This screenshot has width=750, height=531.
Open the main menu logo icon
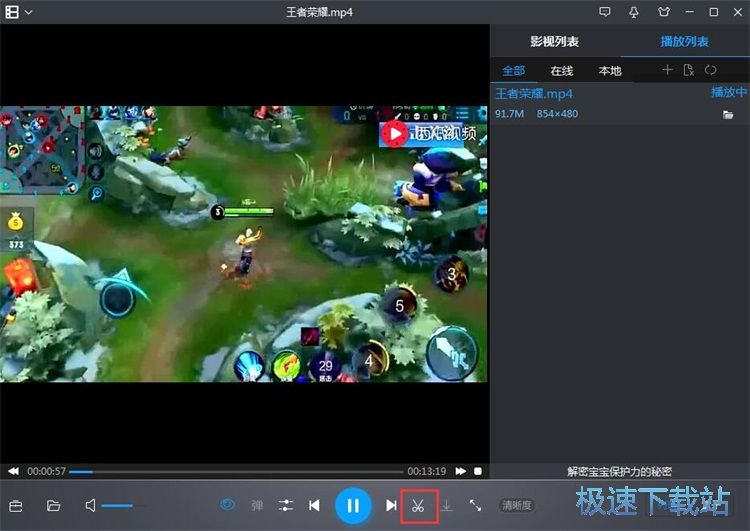(12, 12)
